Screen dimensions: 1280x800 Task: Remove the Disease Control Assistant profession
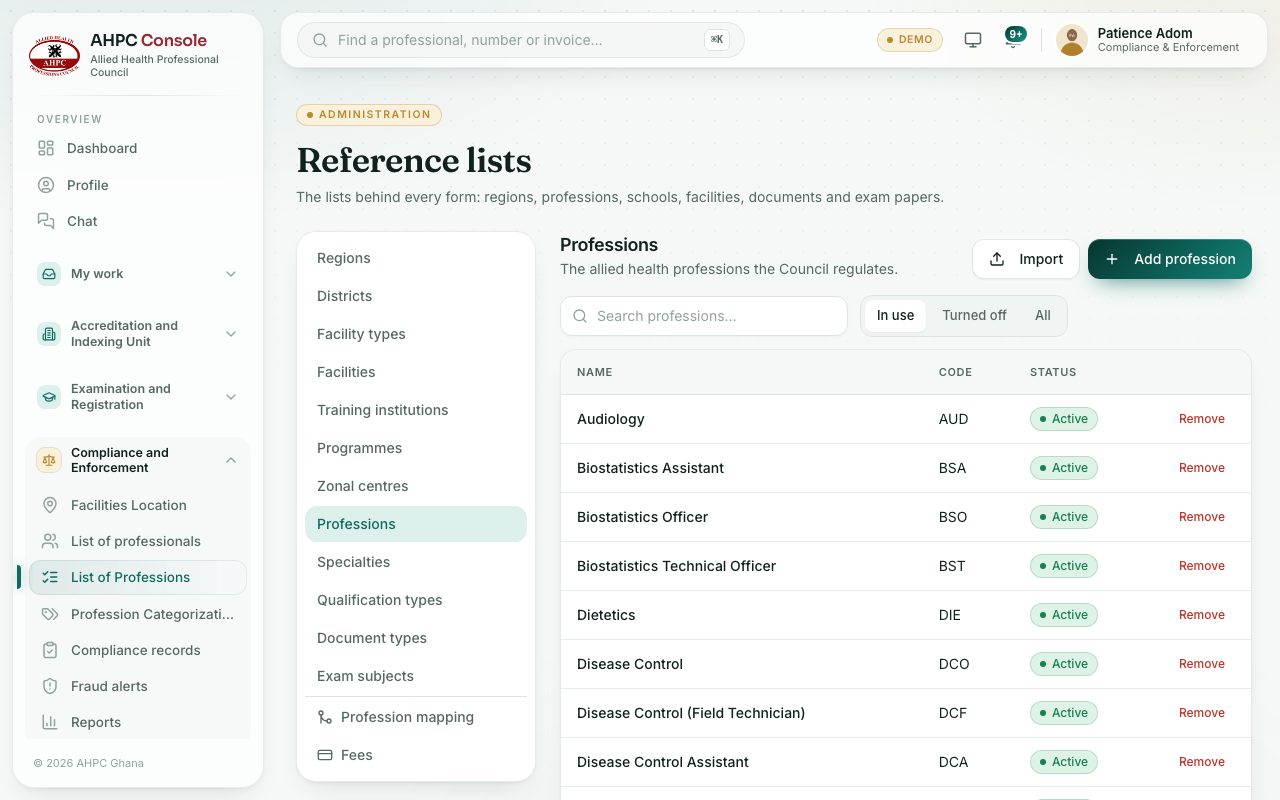coord(1202,762)
